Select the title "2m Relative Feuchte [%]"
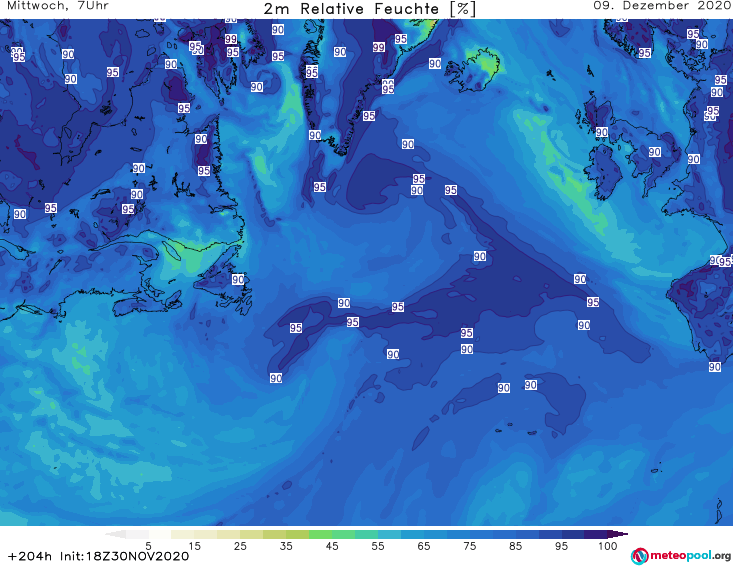This screenshot has height=566, width=733. (370, 9)
